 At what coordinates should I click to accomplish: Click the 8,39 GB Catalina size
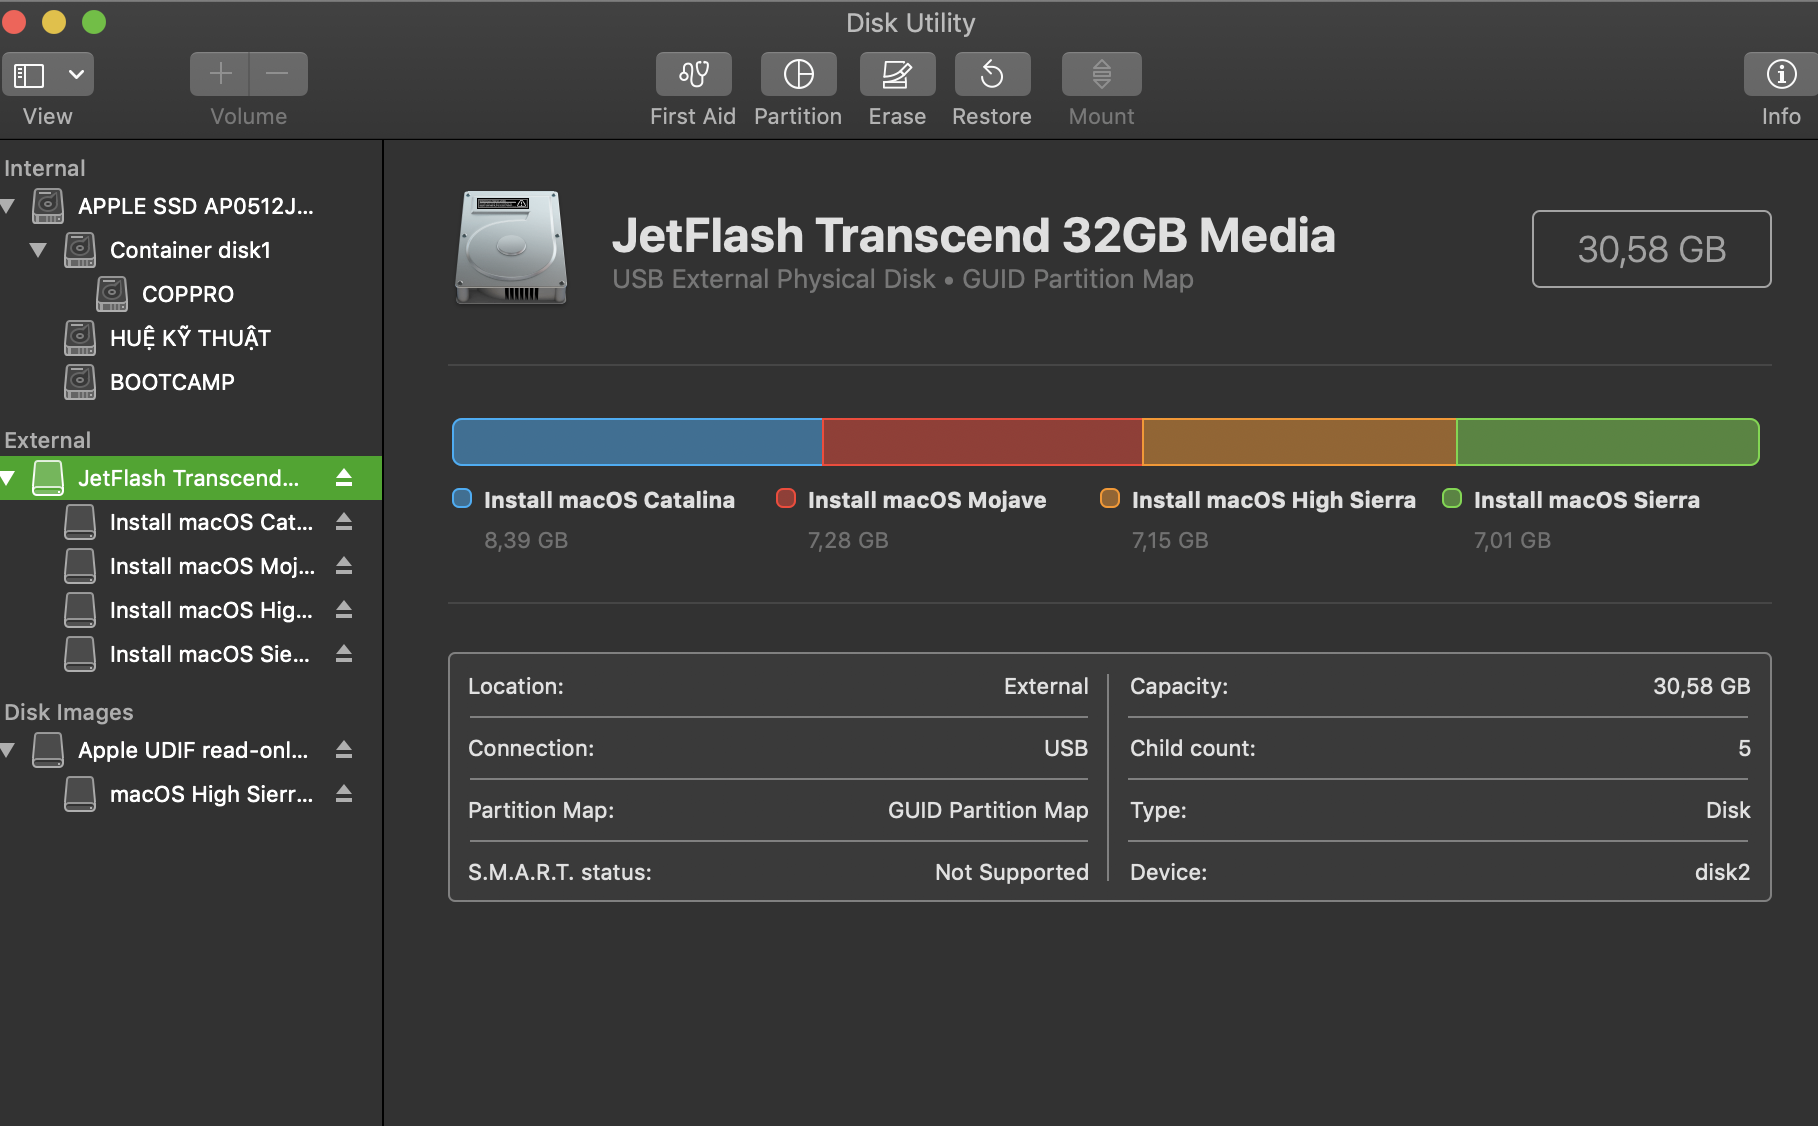[526, 540]
